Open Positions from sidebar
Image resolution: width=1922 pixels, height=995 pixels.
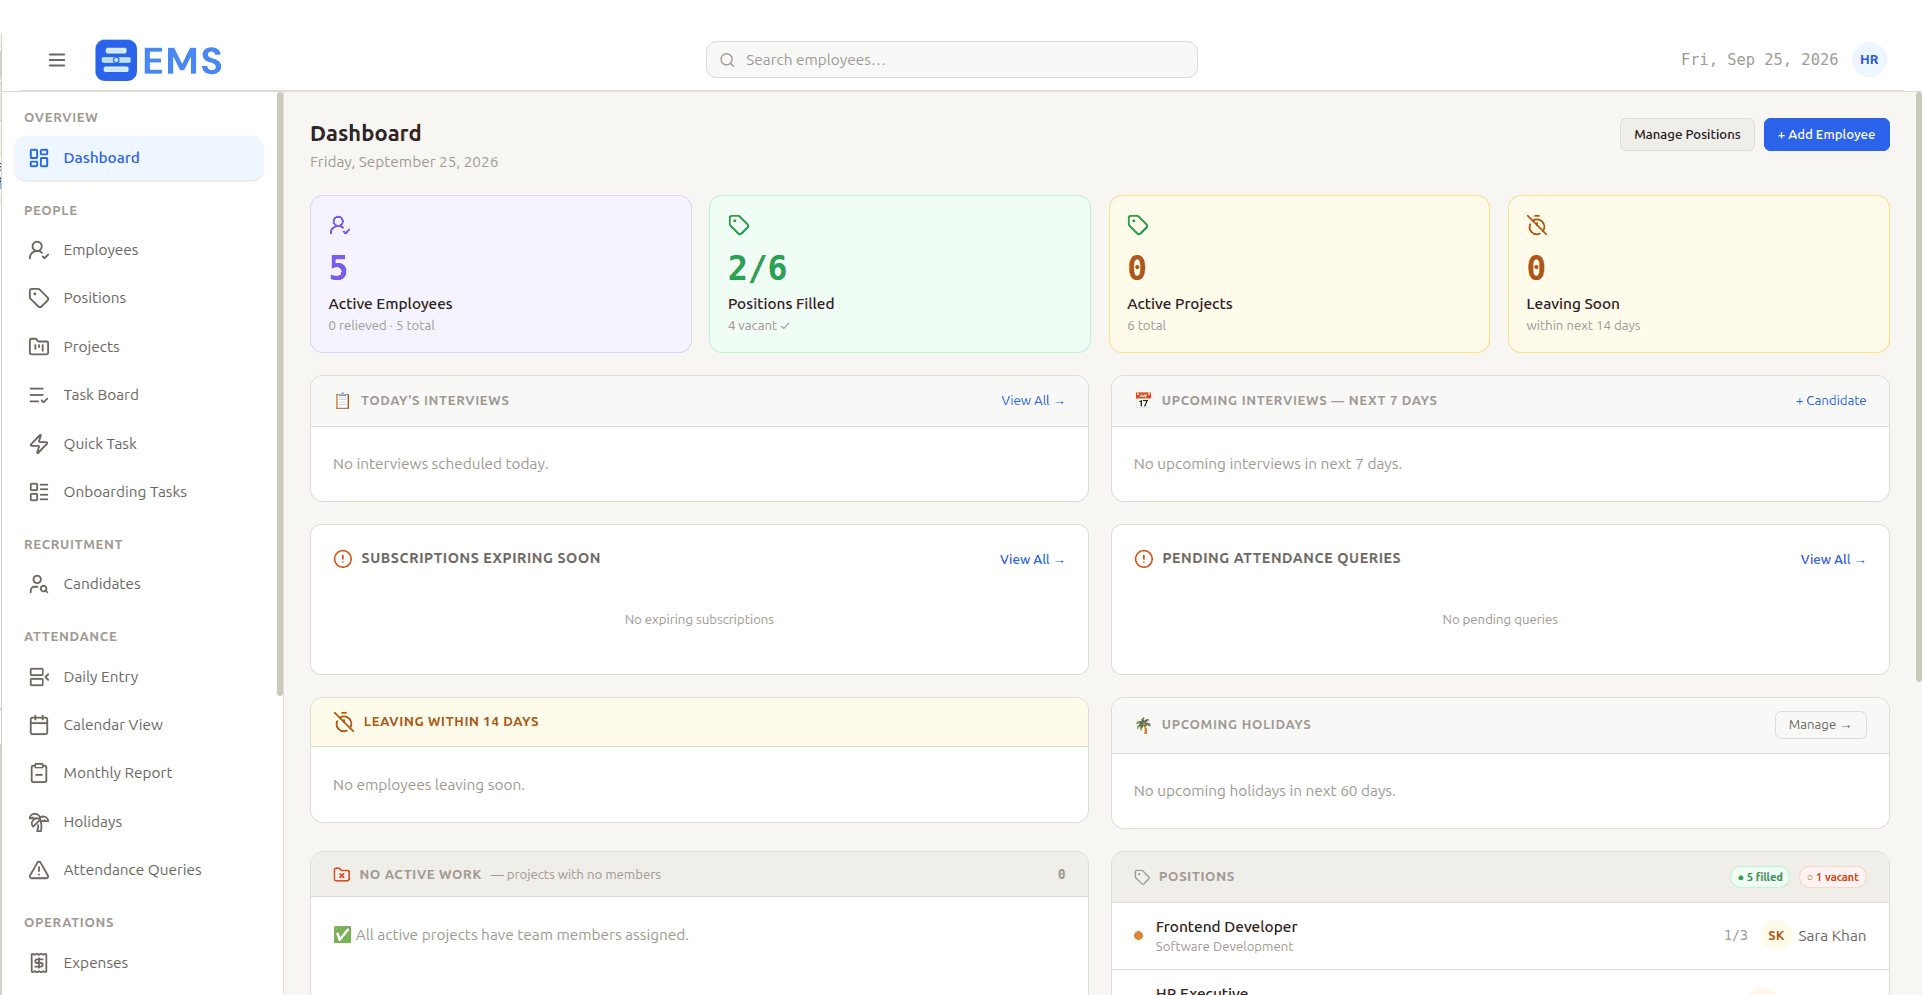[x=139, y=298]
